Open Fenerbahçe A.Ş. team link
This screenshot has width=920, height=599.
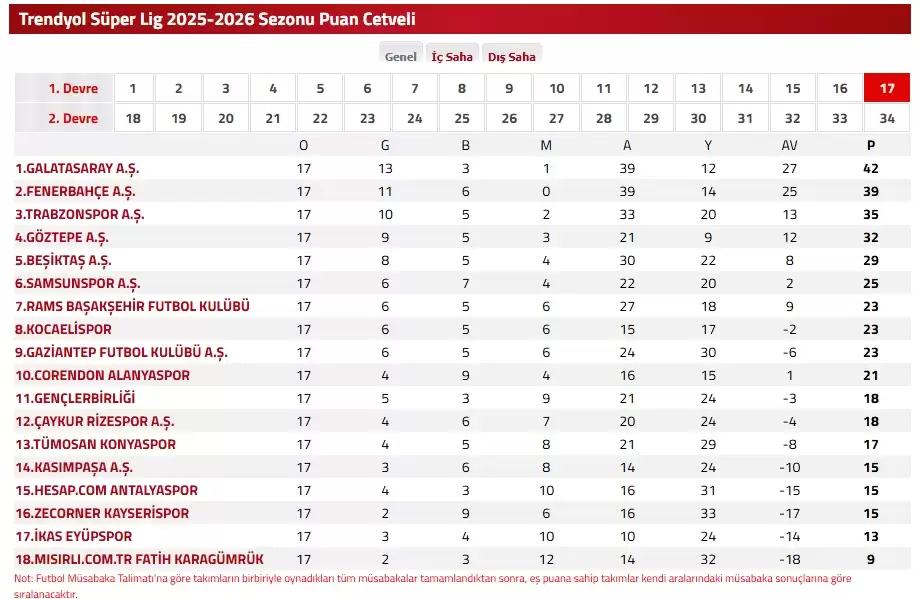tap(75, 191)
